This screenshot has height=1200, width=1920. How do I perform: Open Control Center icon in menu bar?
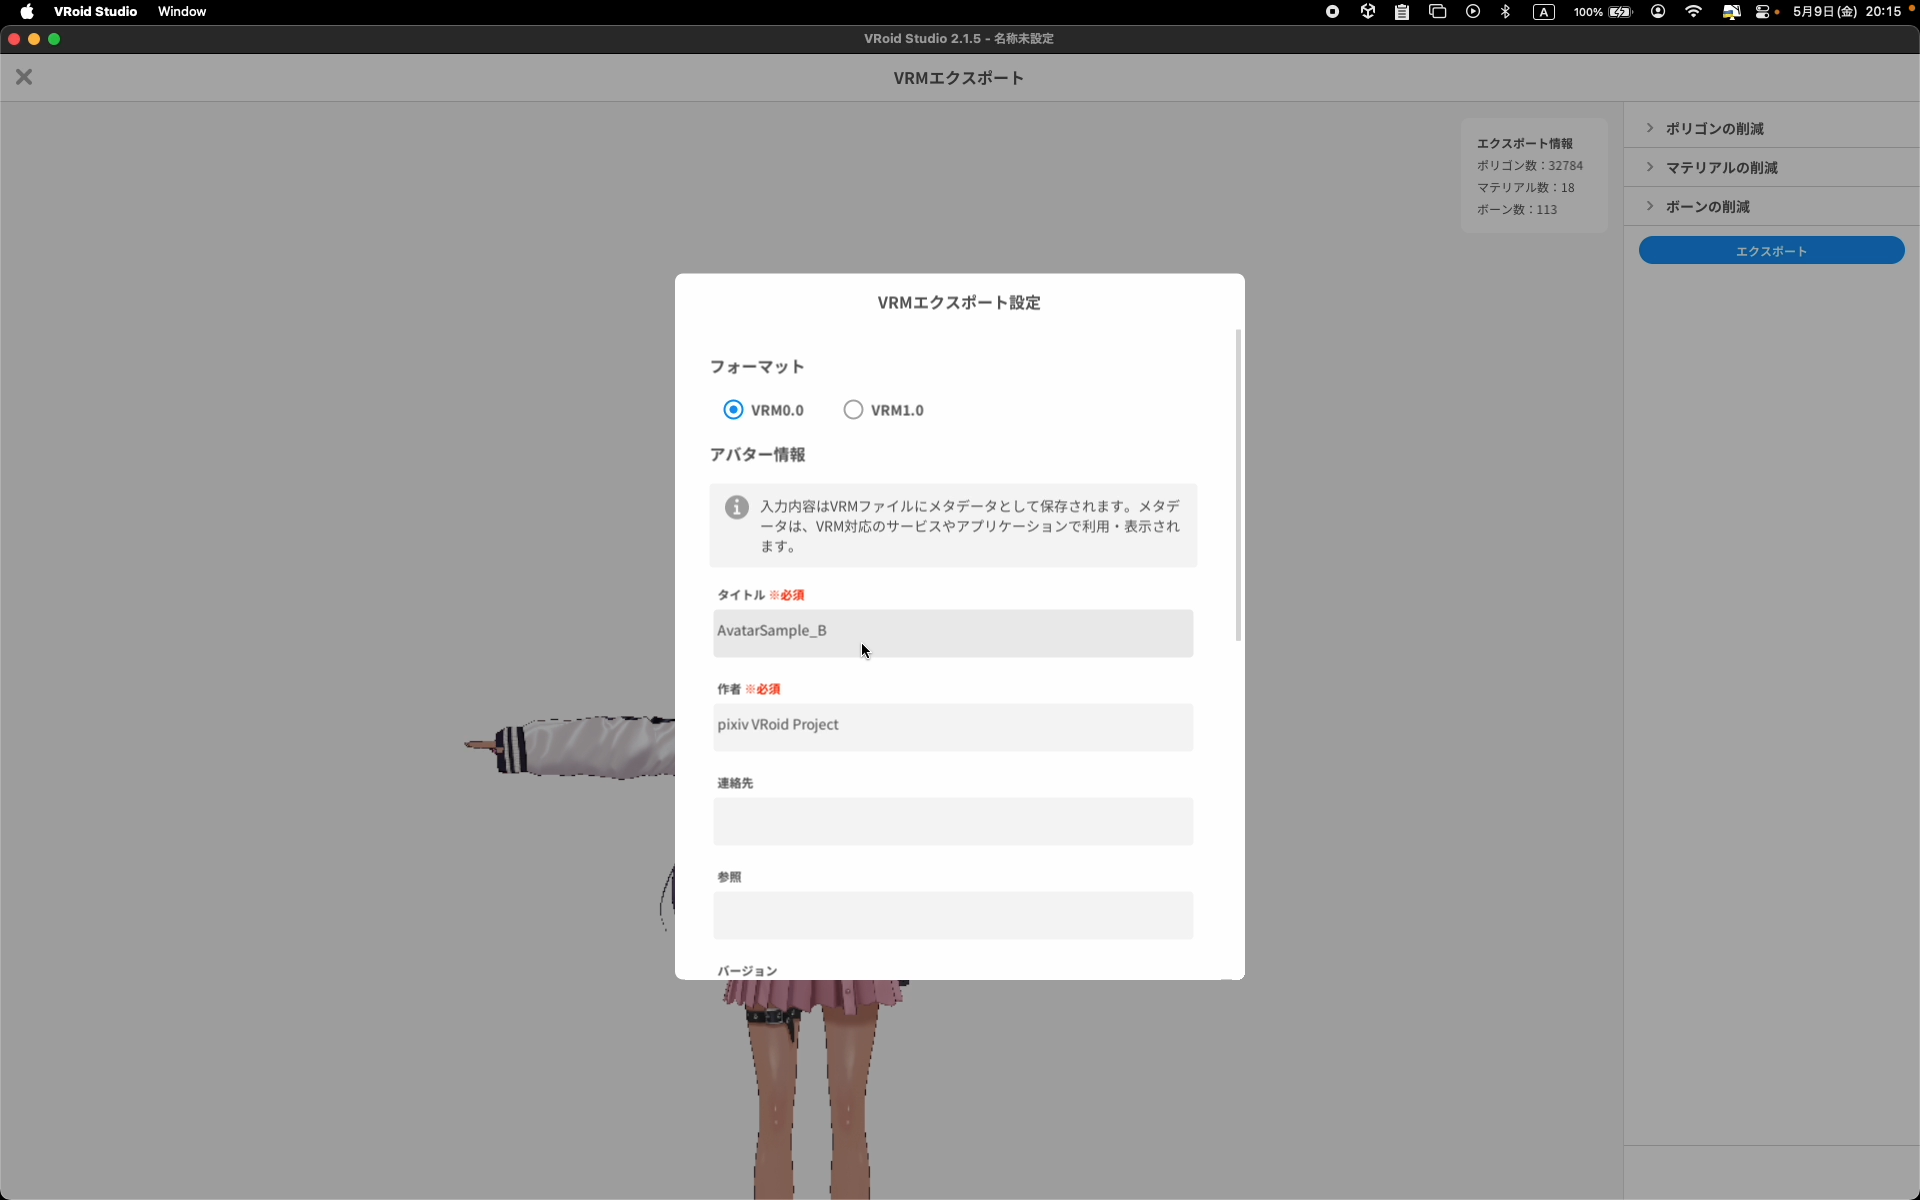point(1763,12)
